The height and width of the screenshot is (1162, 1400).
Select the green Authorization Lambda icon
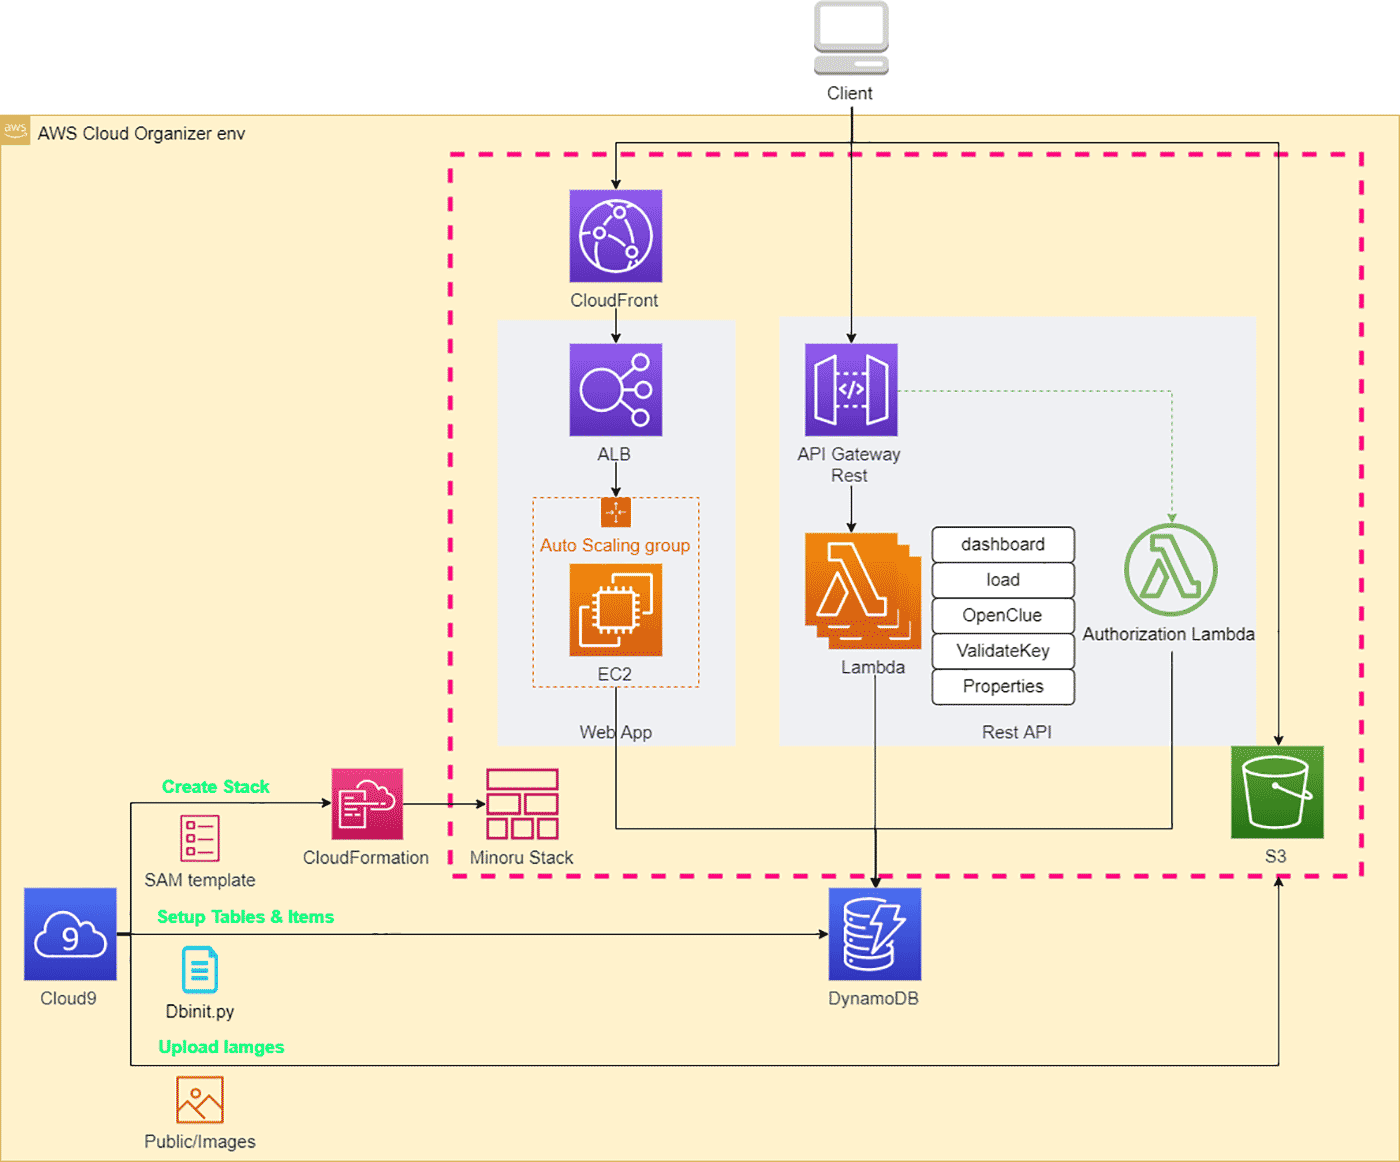pyautogui.click(x=1171, y=569)
